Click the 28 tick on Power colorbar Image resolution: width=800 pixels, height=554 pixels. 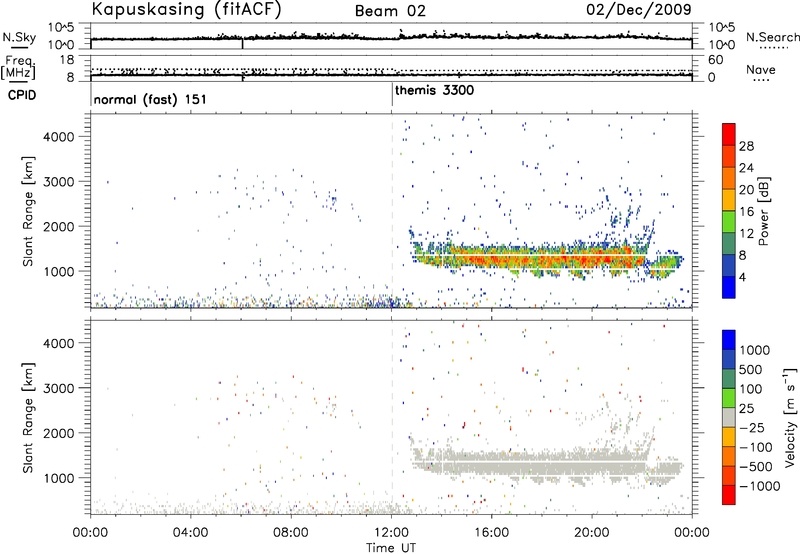746,146
